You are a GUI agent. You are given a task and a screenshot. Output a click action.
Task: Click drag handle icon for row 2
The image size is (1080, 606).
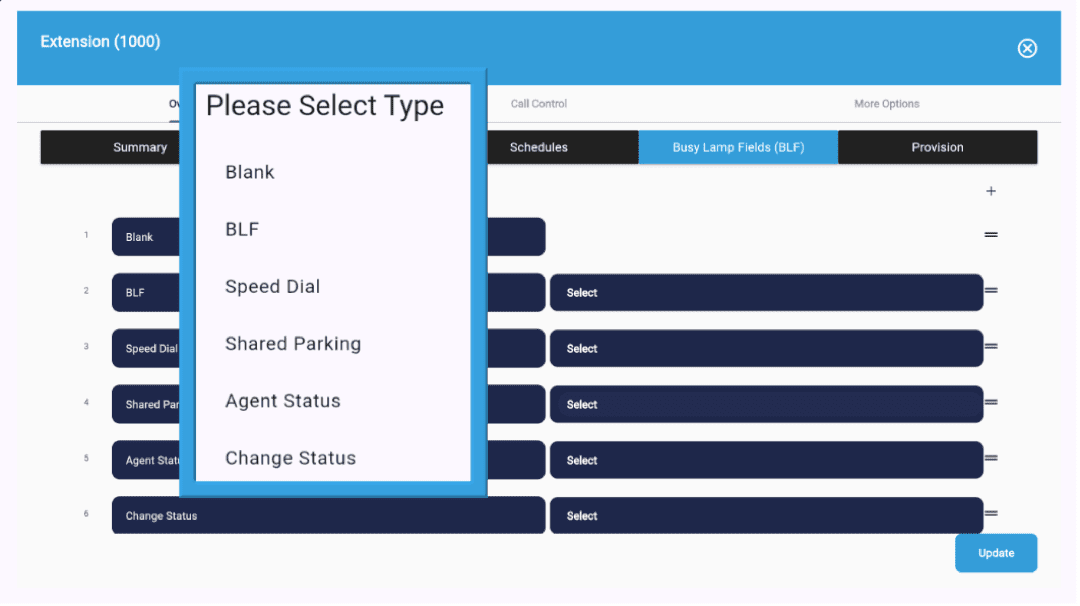(x=991, y=290)
